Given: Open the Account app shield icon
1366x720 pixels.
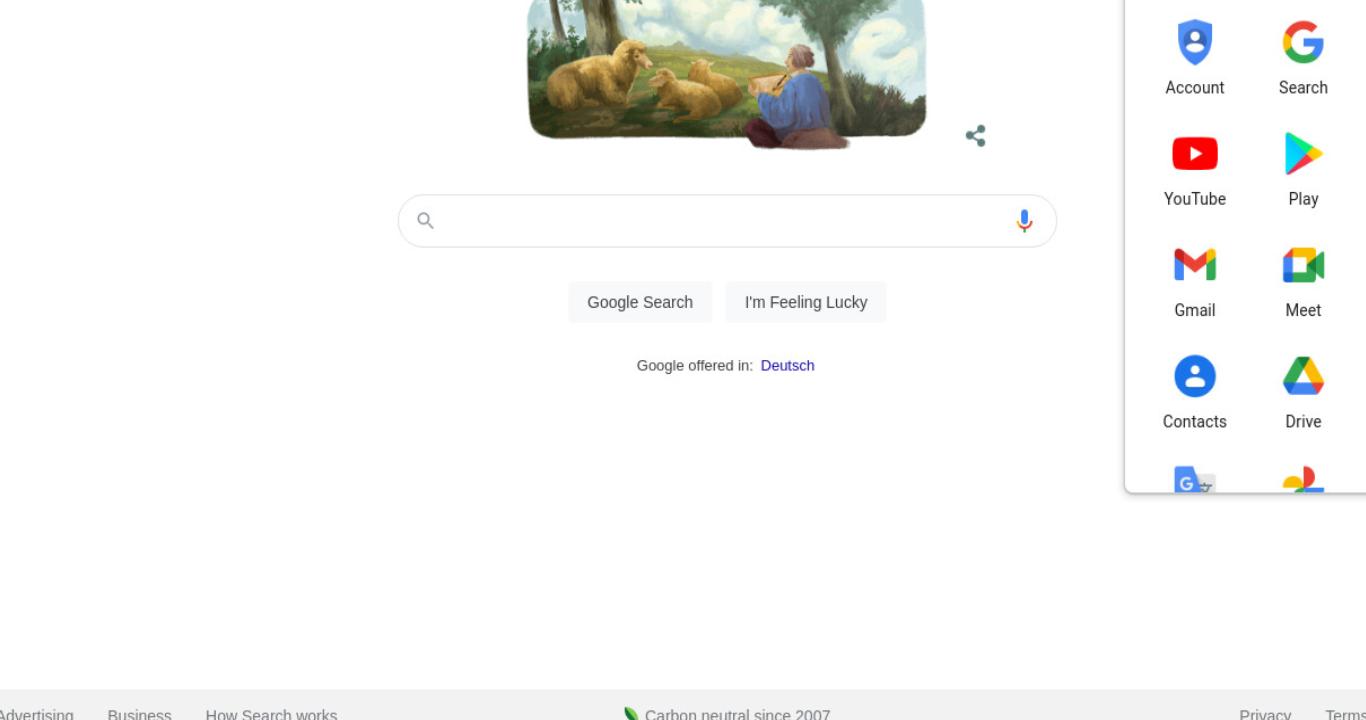Looking at the screenshot, I should click(x=1194, y=43).
